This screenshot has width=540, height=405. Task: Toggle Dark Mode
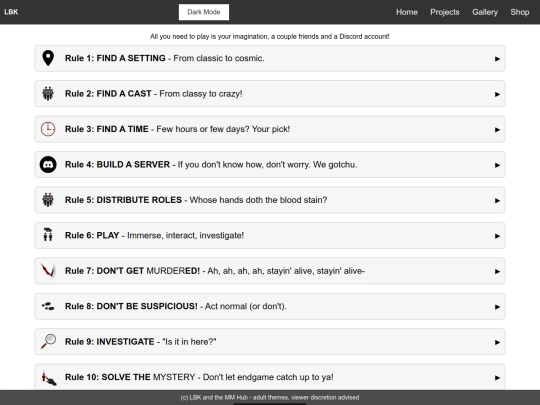pyautogui.click(x=204, y=12)
